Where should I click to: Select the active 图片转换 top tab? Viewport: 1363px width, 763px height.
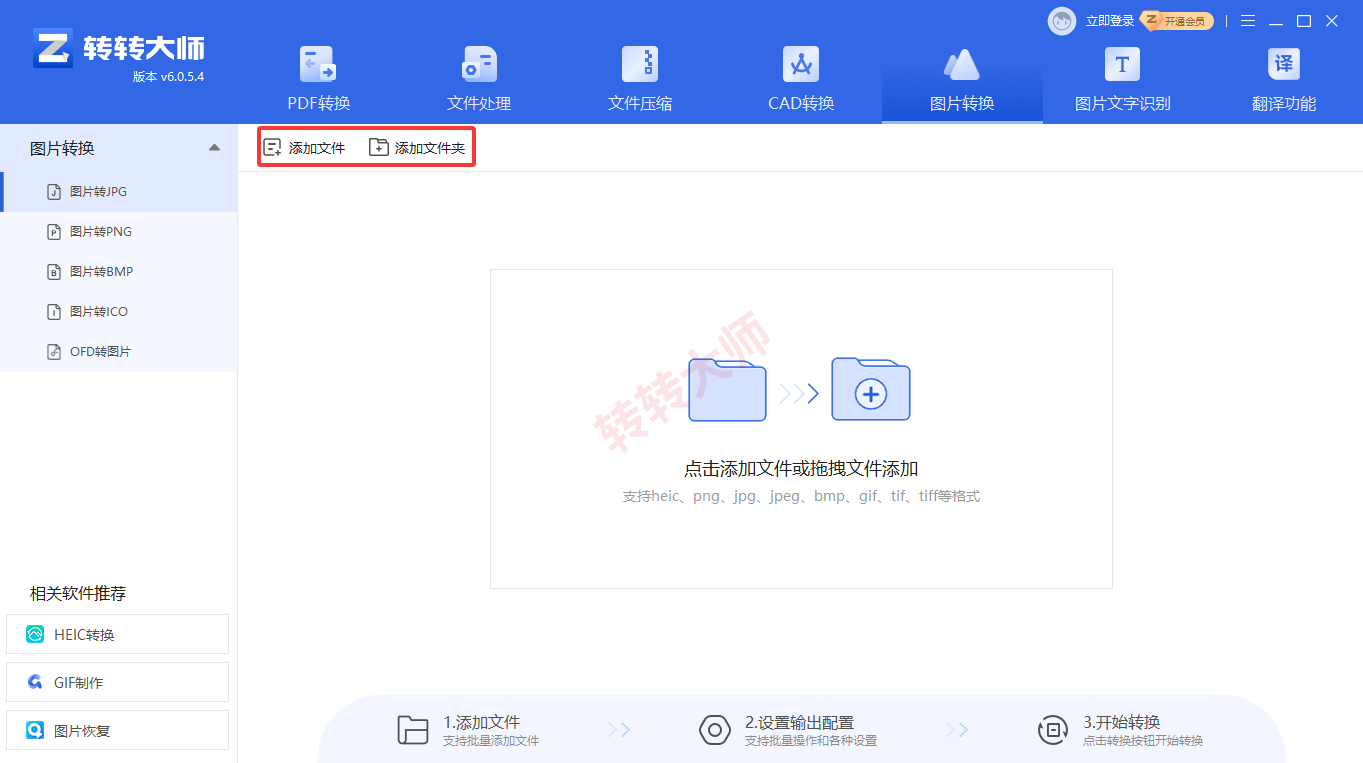click(962, 80)
